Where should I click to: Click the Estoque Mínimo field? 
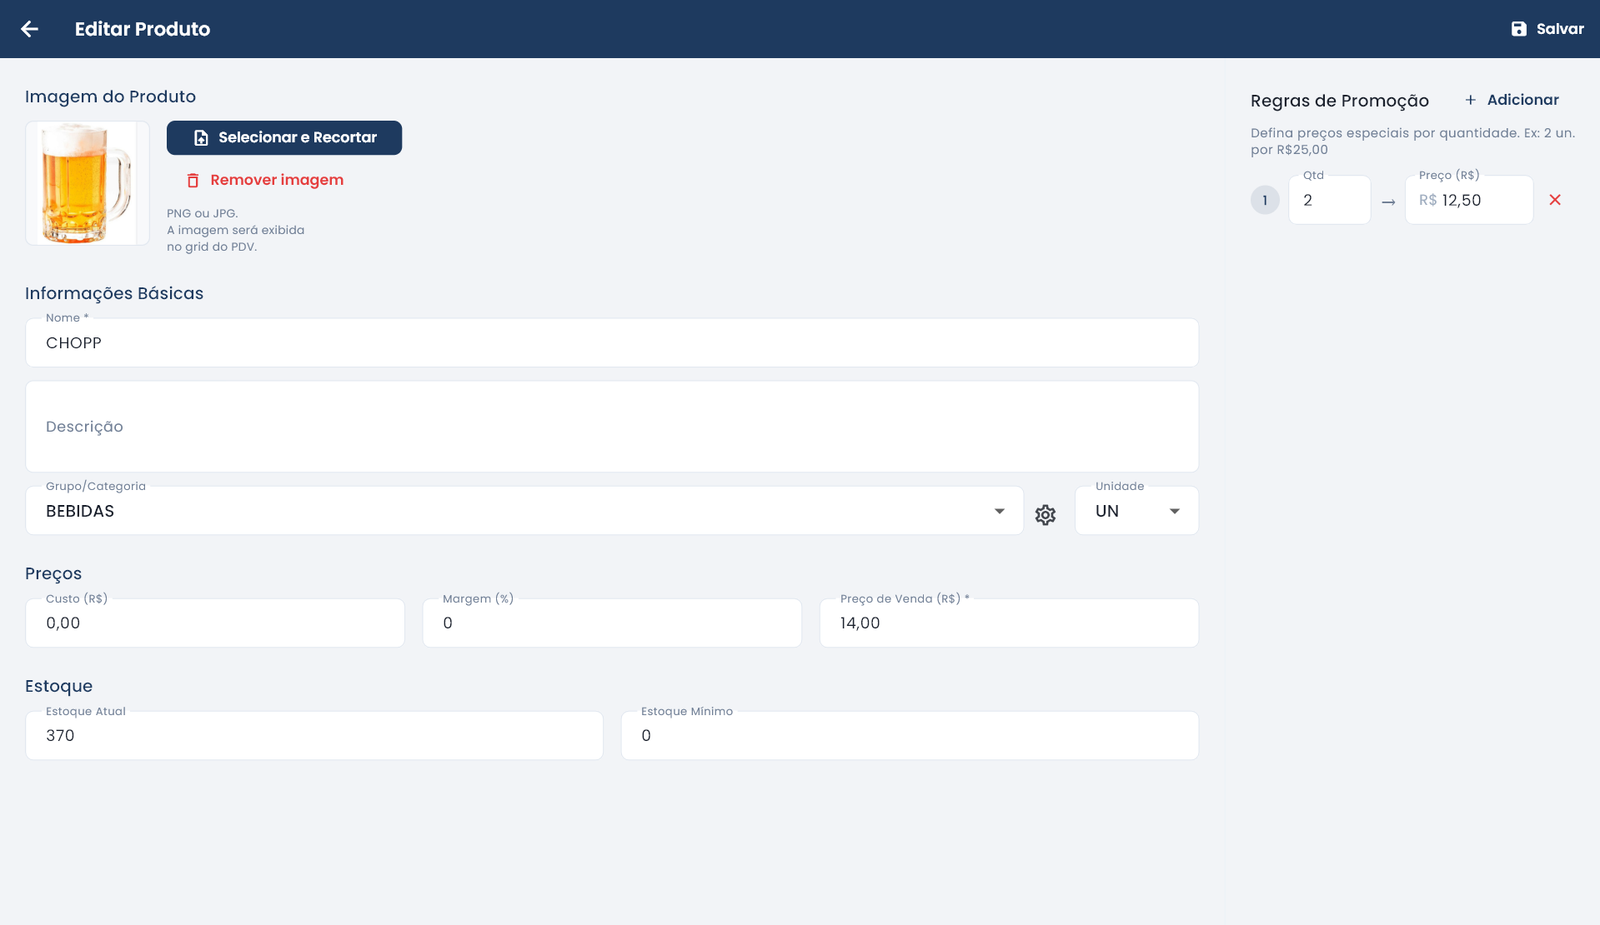click(910, 736)
